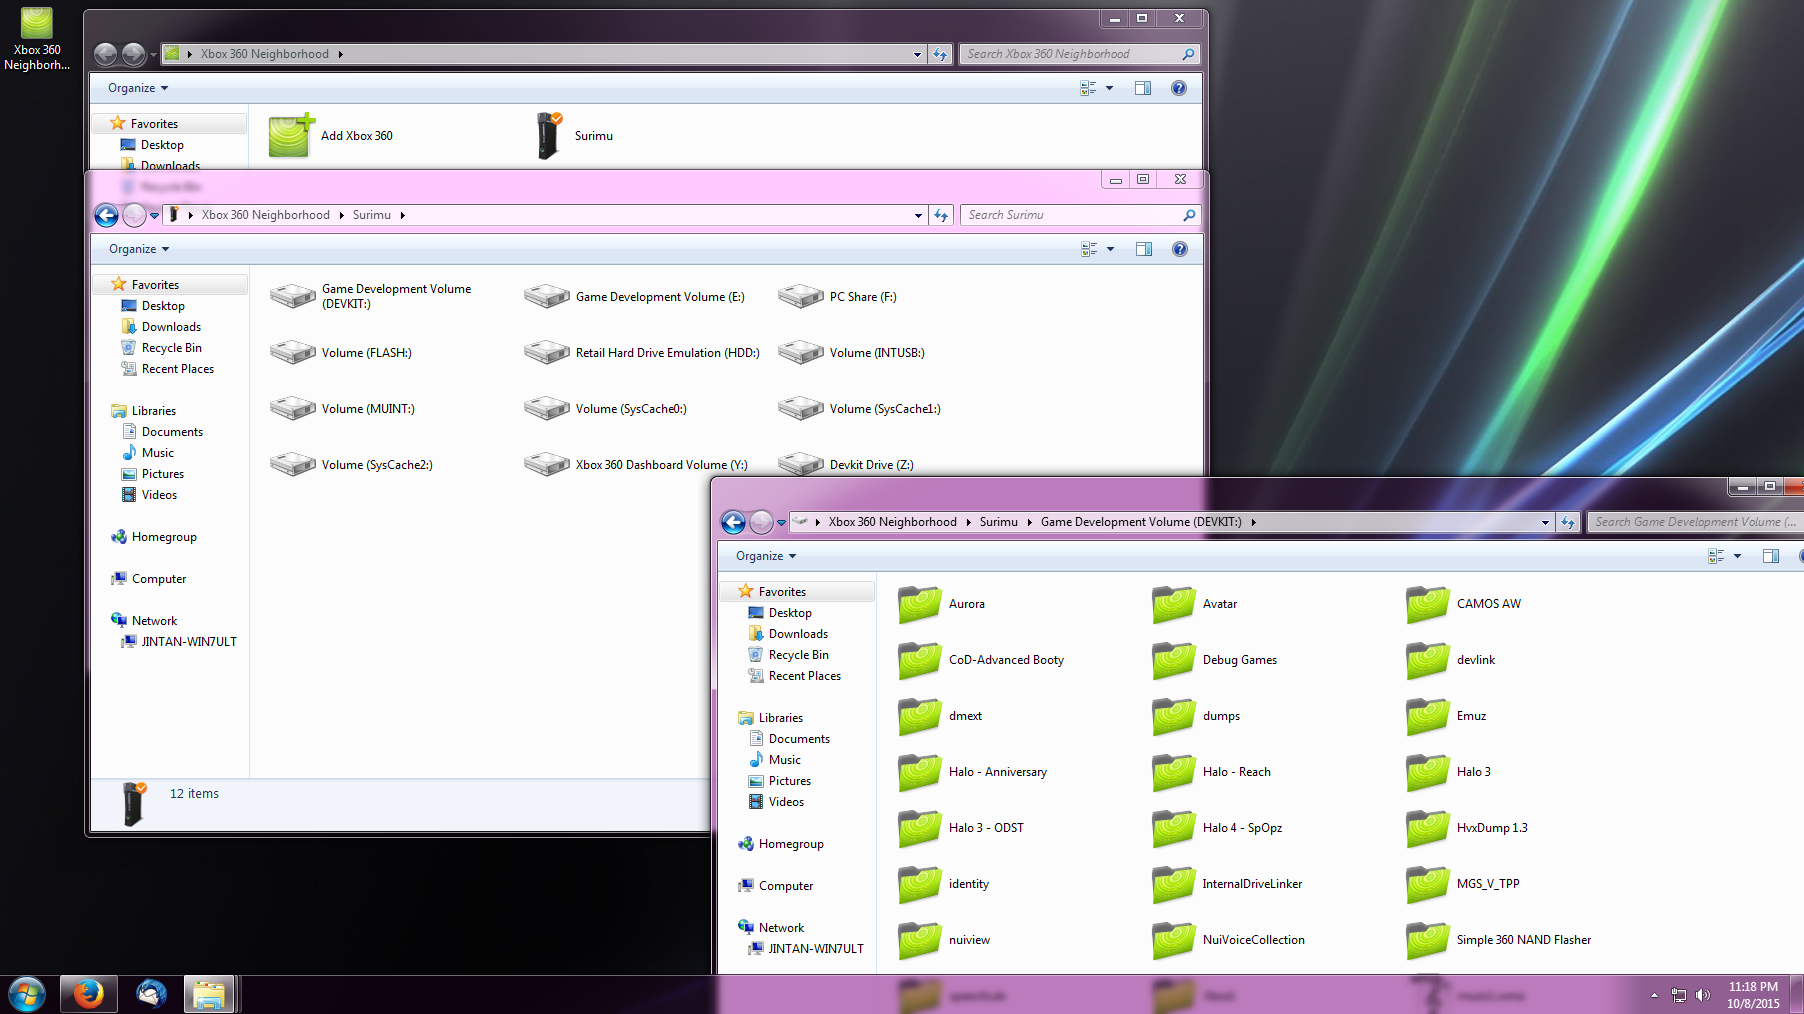
Task: Open the HvxDump 1.3 folder
Action: 1467,828
